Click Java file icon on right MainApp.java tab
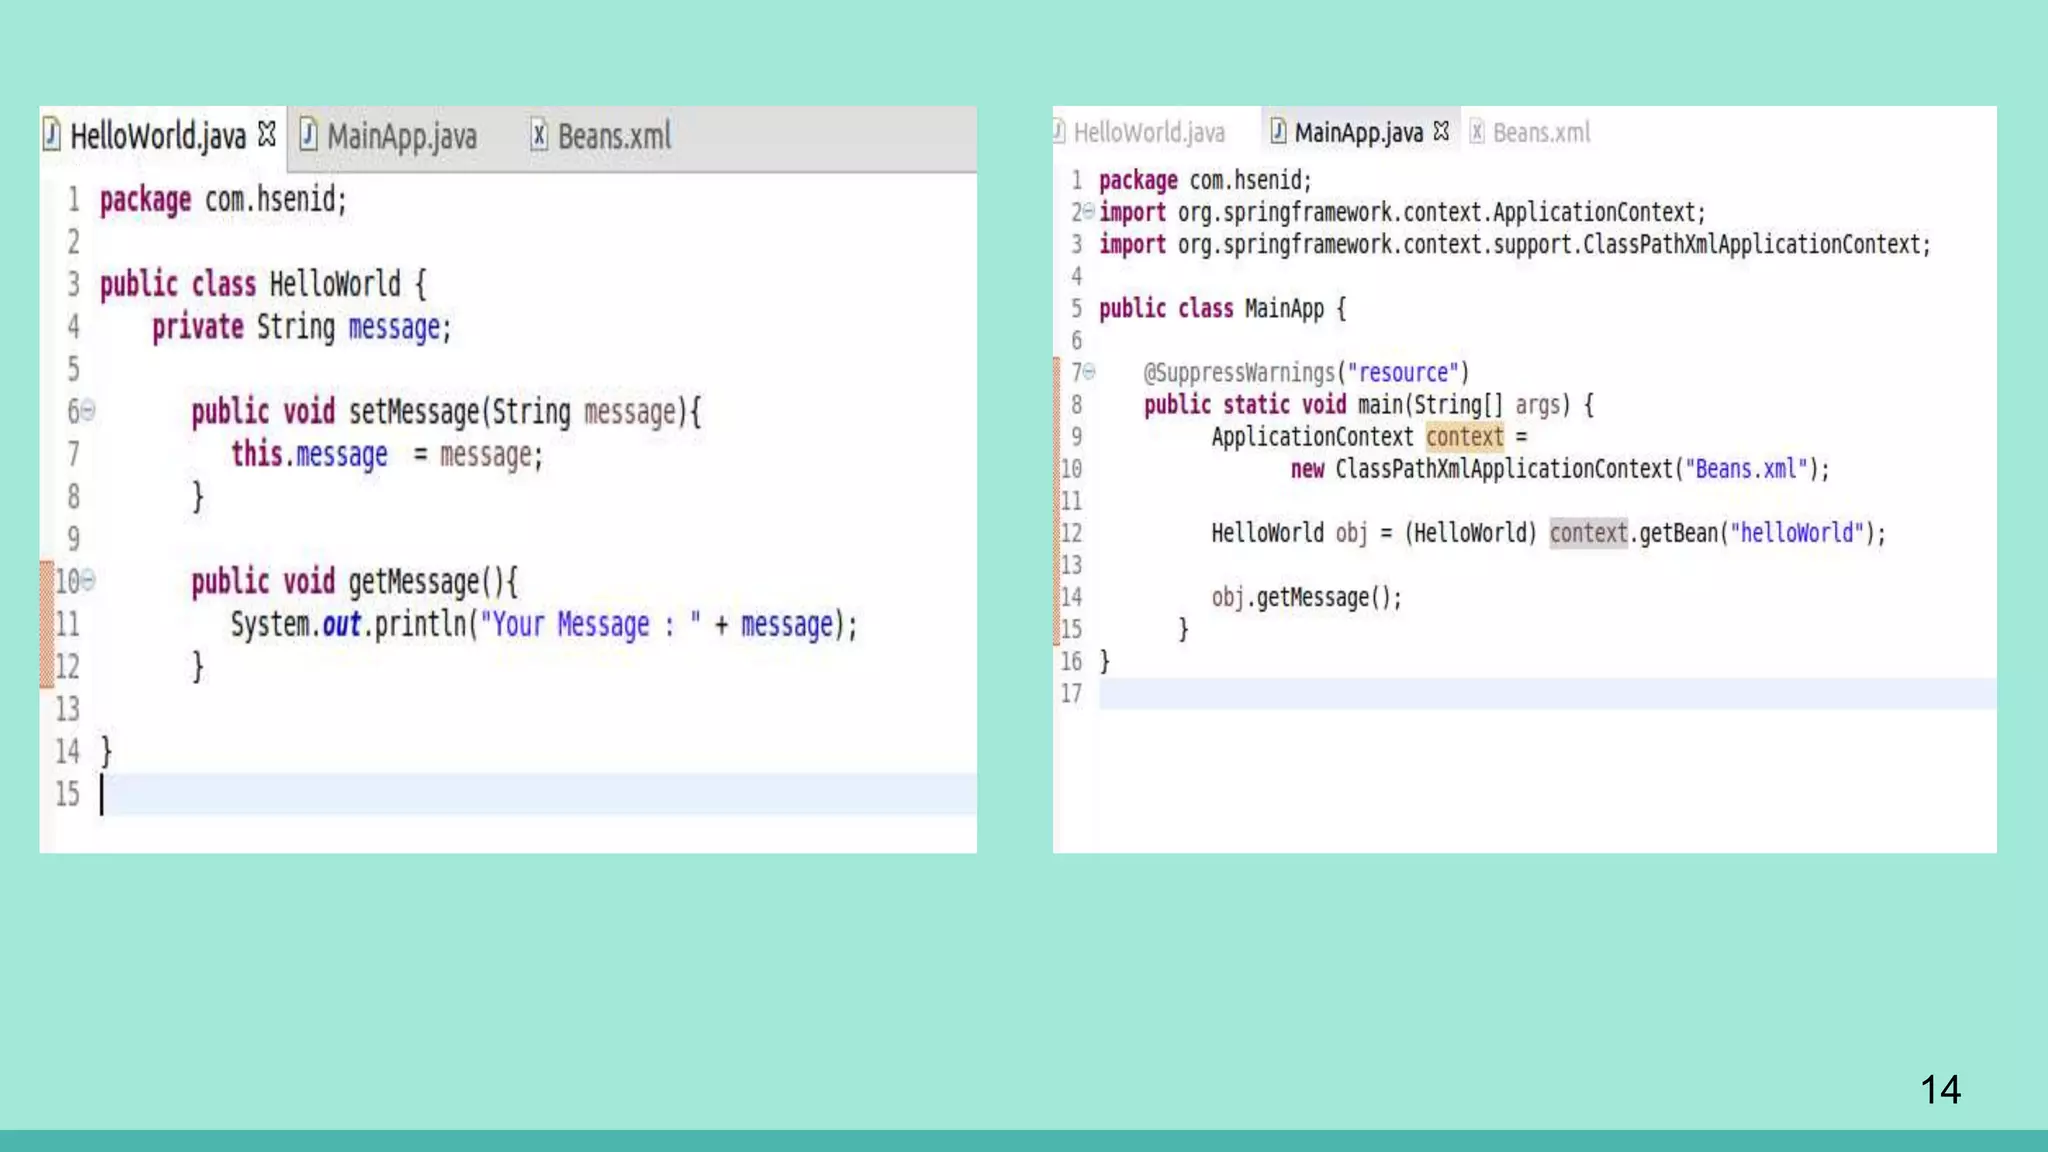 [x=1277, y=131]
